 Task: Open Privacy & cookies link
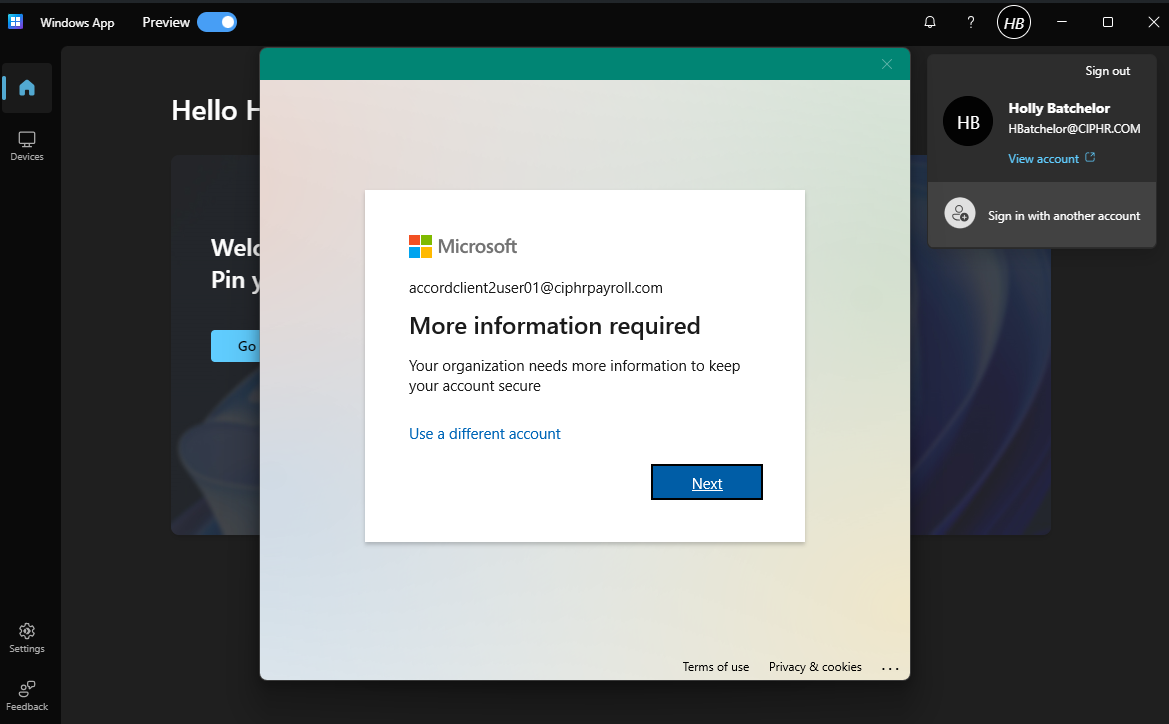pos(815,667)
